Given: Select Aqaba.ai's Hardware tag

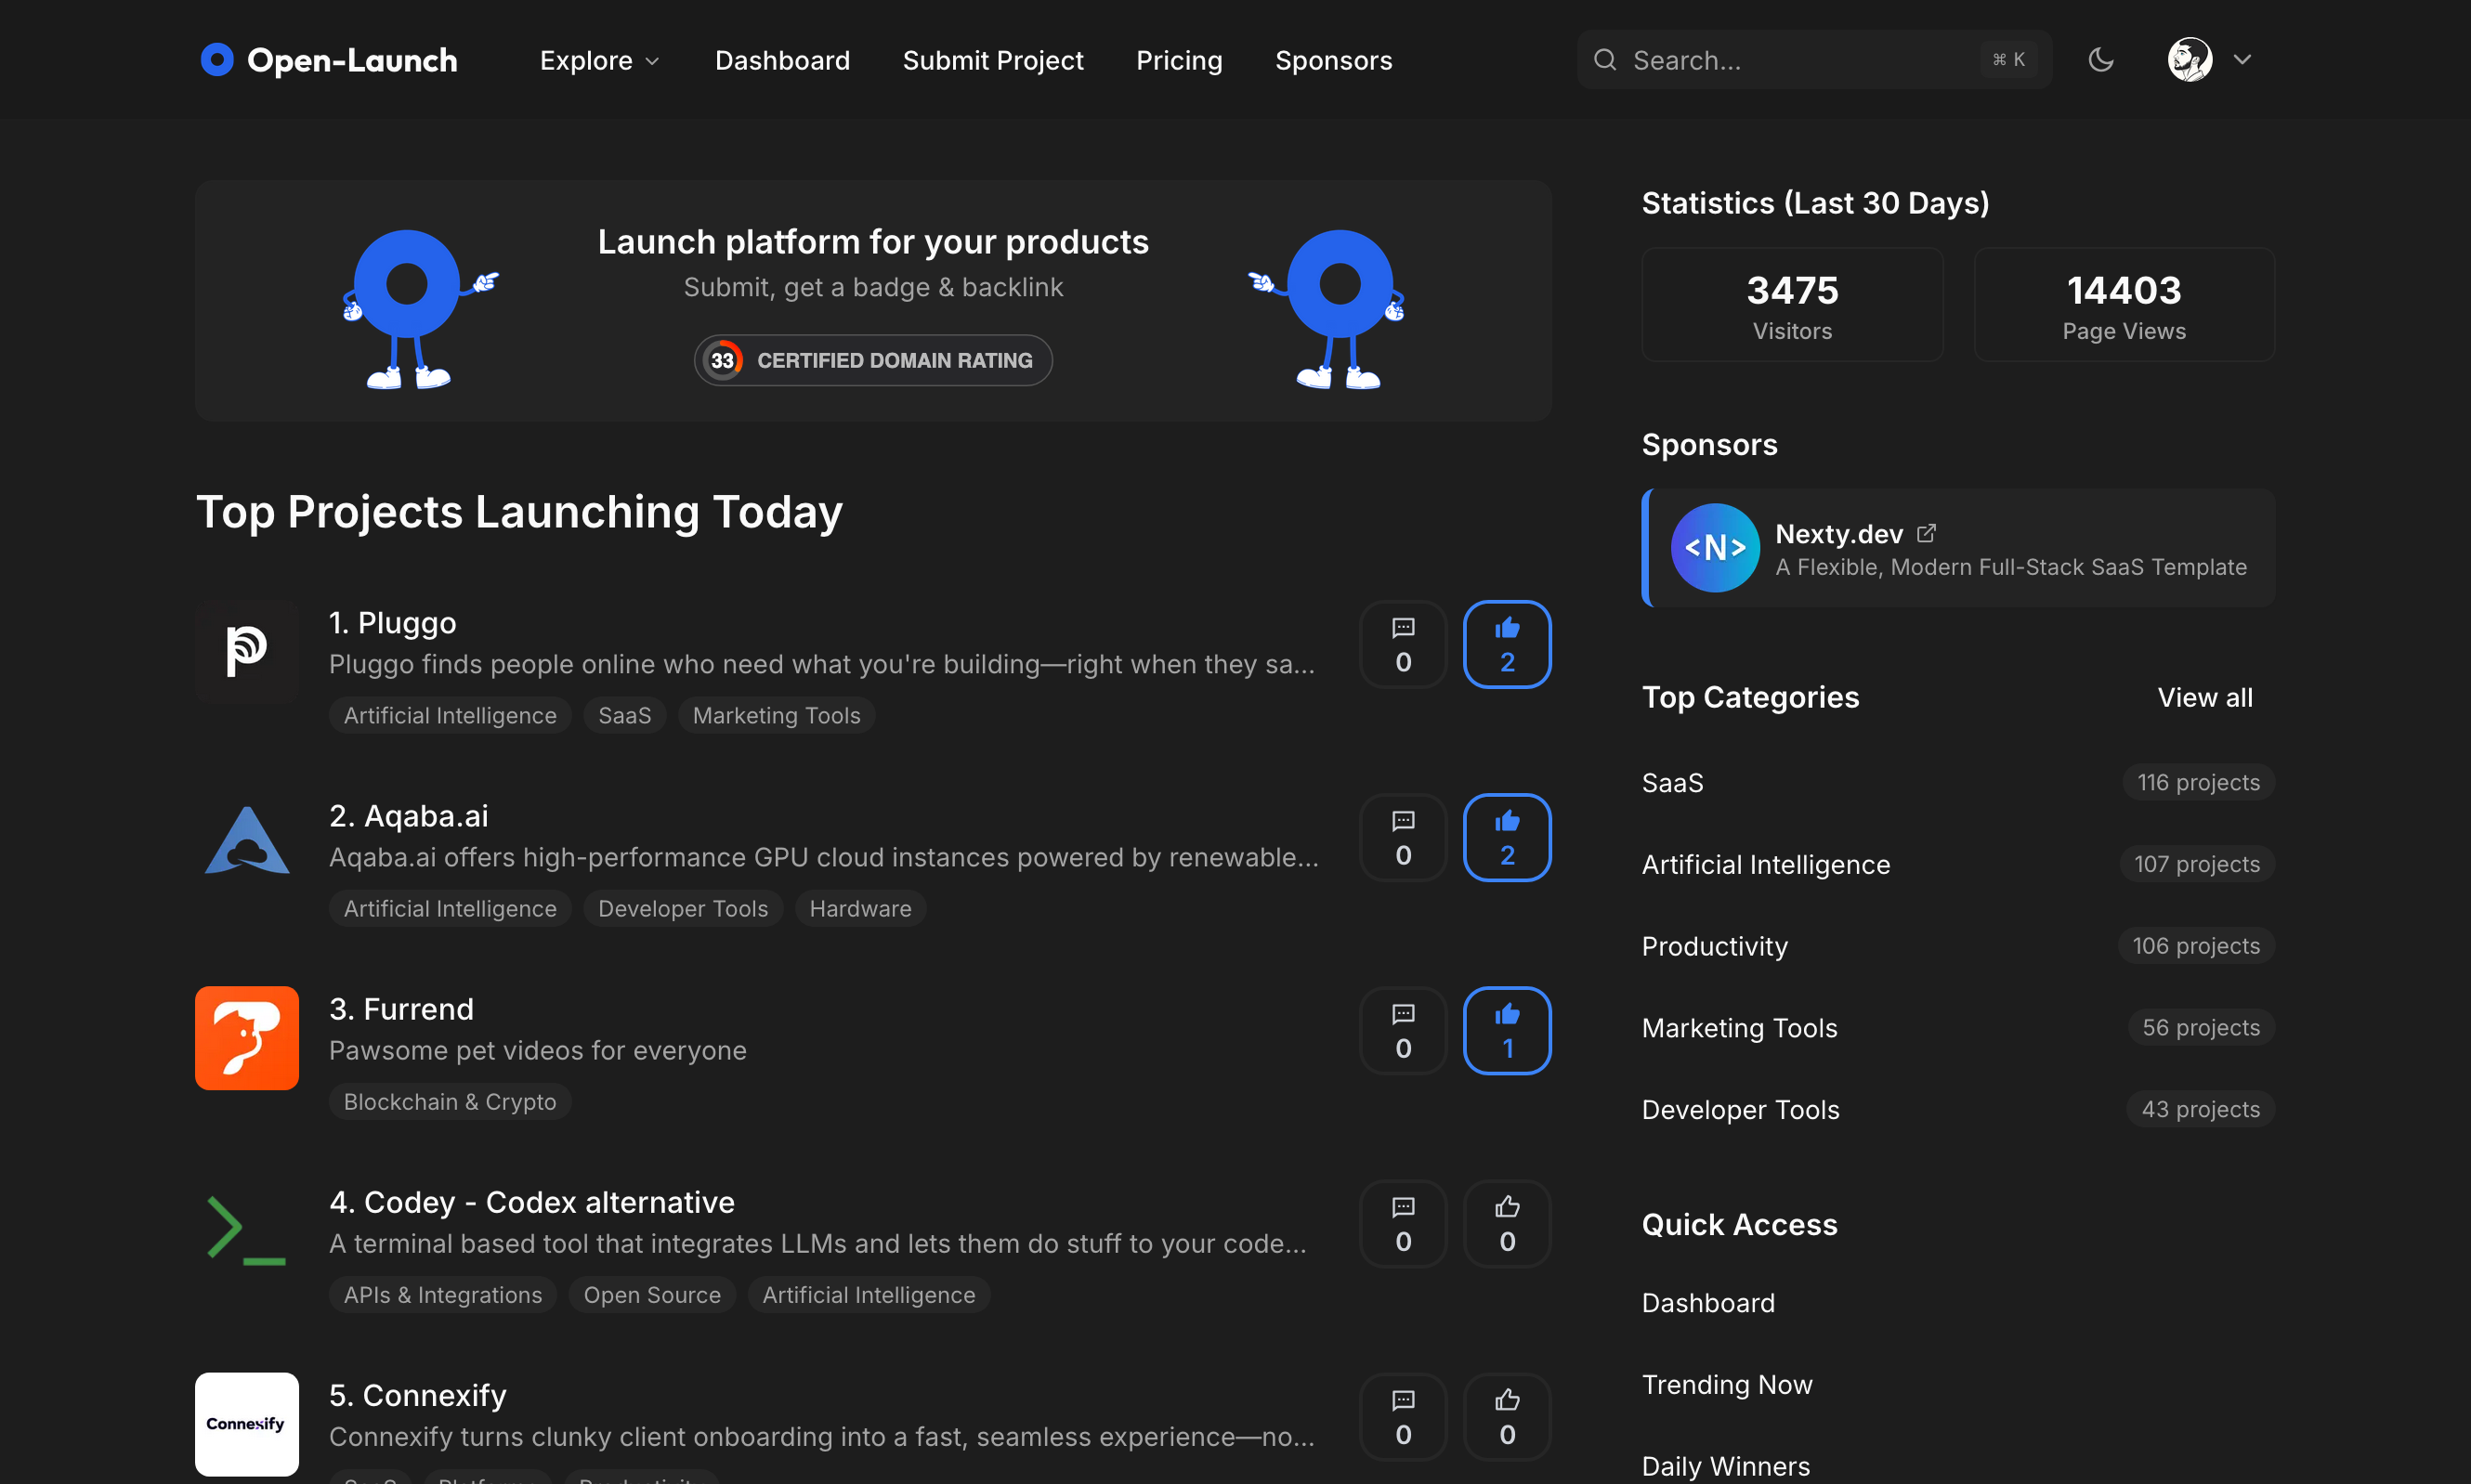Looking at the screenshot, I should (x=860, y=908).
